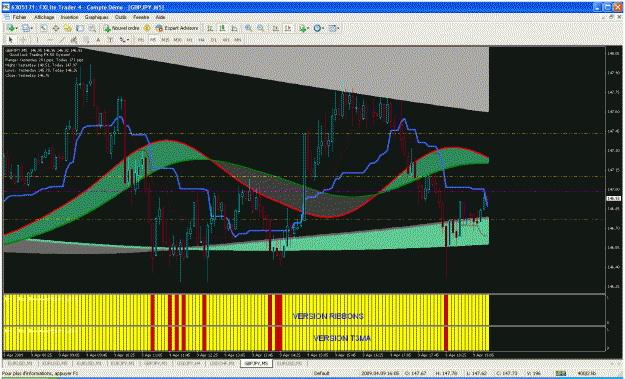Select the arrow cursor tool

point(10,40)
